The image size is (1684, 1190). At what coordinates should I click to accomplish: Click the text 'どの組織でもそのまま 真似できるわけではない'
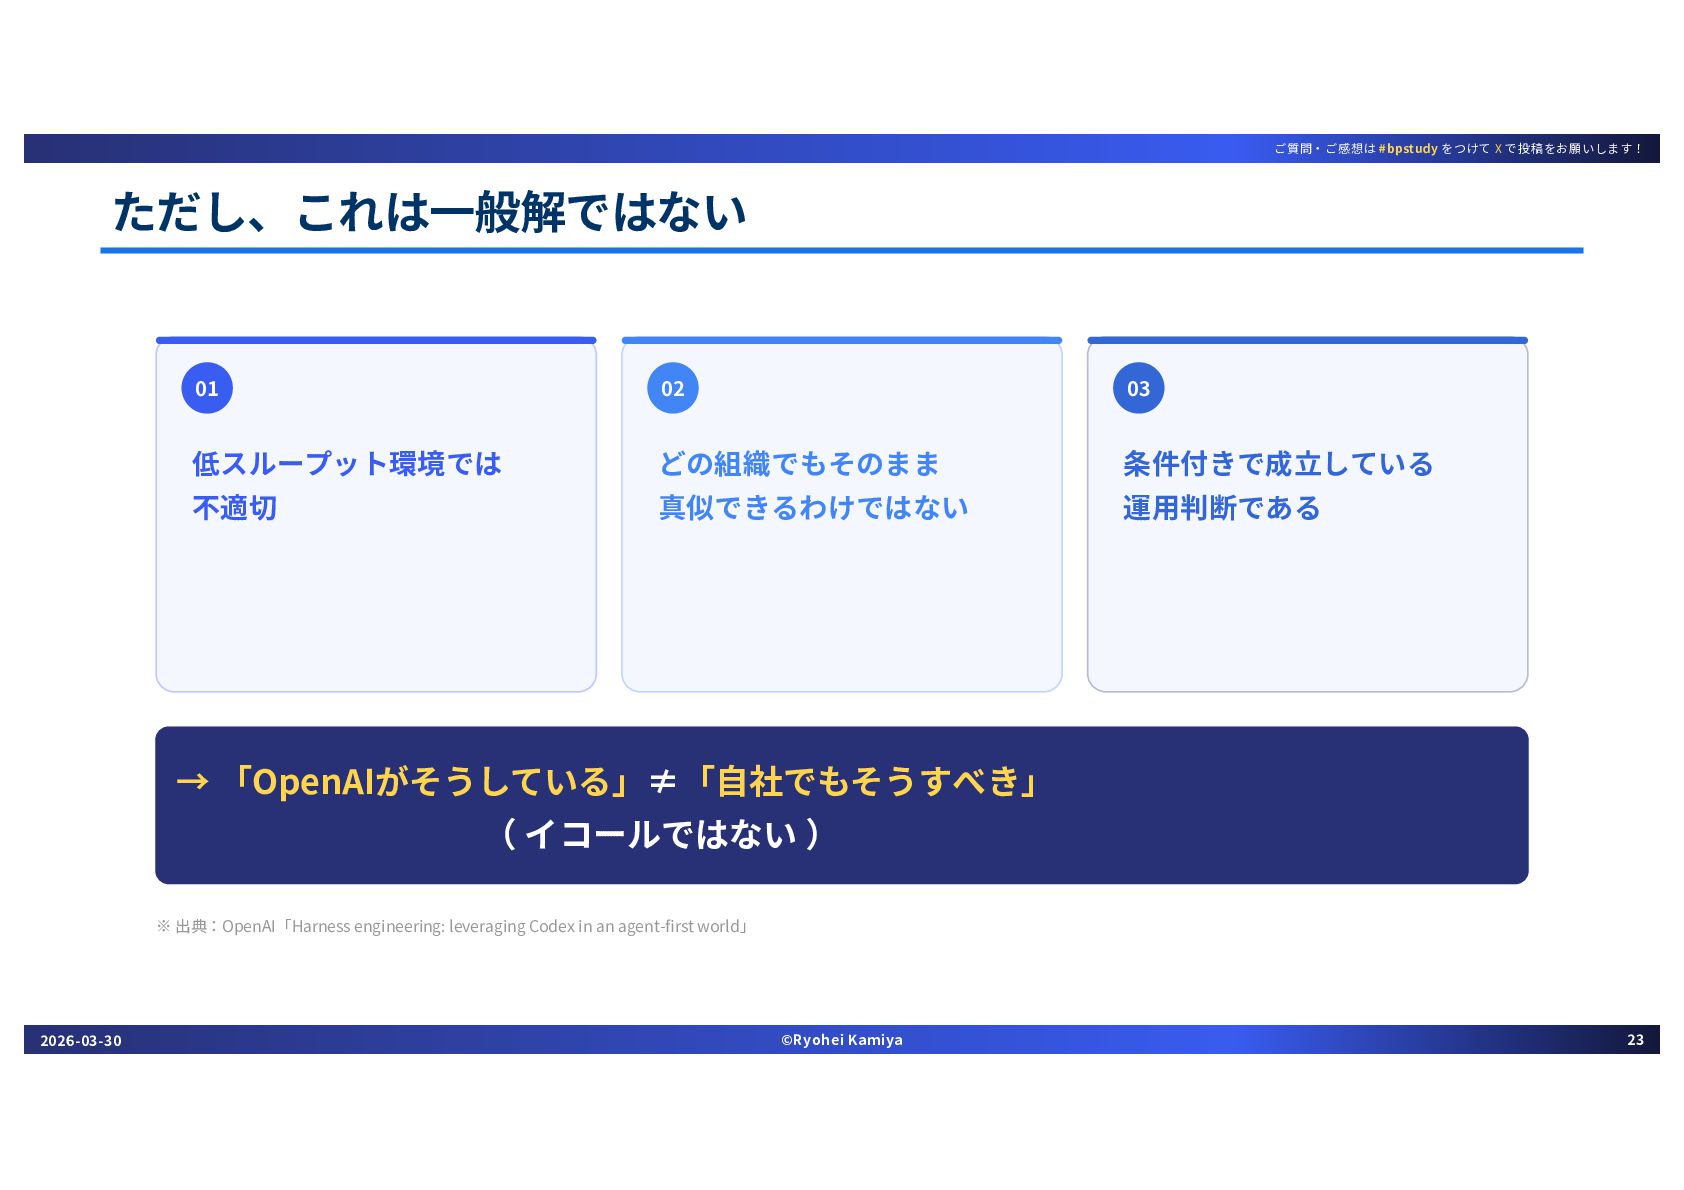pyautogui.click(x=814, y=486)
